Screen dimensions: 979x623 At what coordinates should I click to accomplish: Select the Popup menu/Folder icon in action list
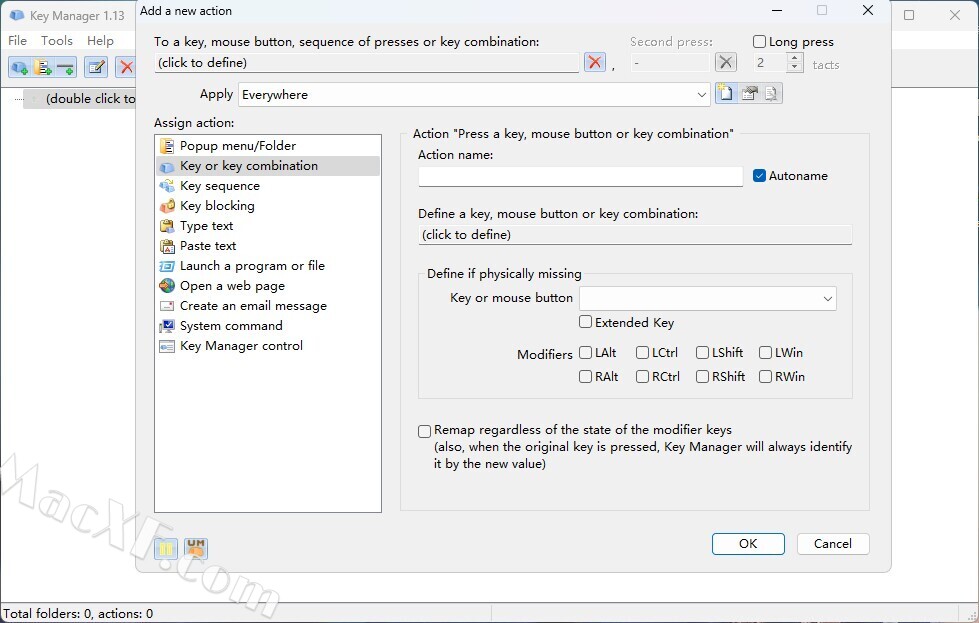167,146
